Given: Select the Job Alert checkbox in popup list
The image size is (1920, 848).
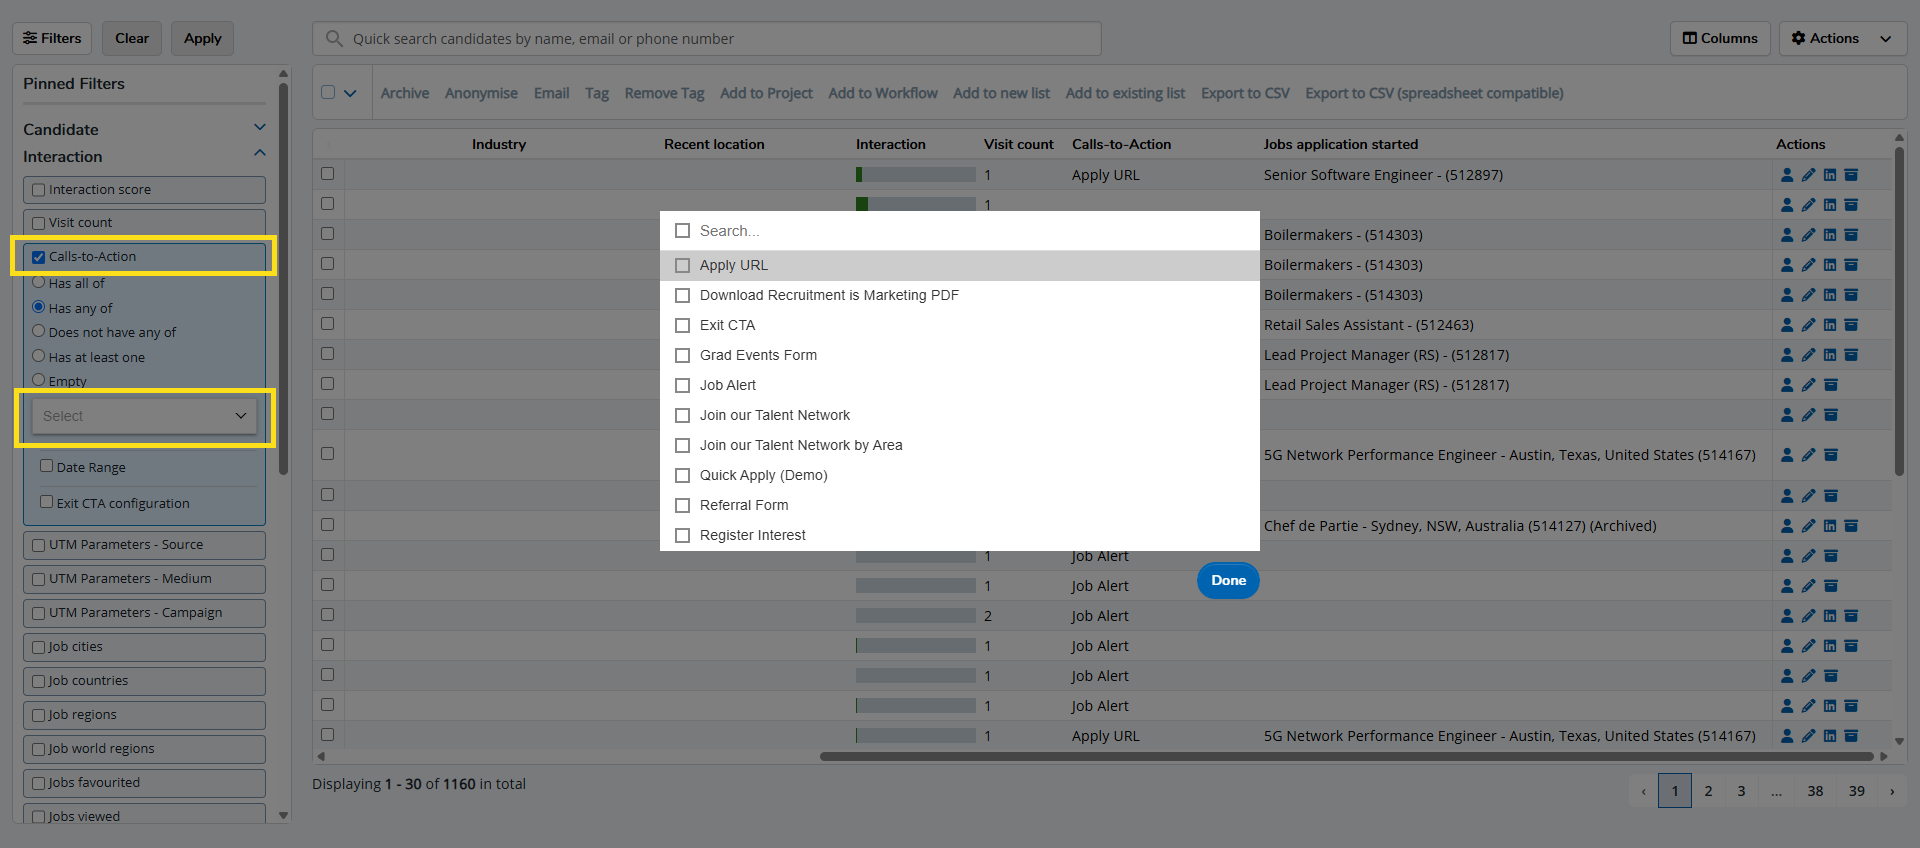Looking at the screenshot, I should pos(683,385).
